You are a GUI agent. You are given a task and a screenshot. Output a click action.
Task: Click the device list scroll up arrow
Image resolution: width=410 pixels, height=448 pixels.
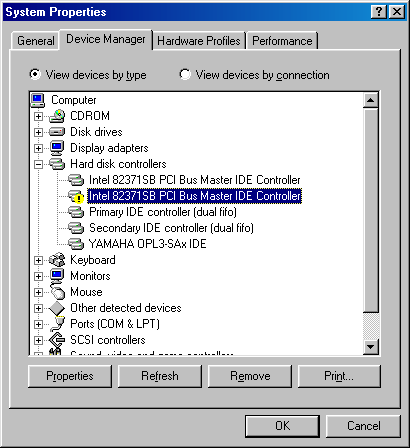[371, 100]
